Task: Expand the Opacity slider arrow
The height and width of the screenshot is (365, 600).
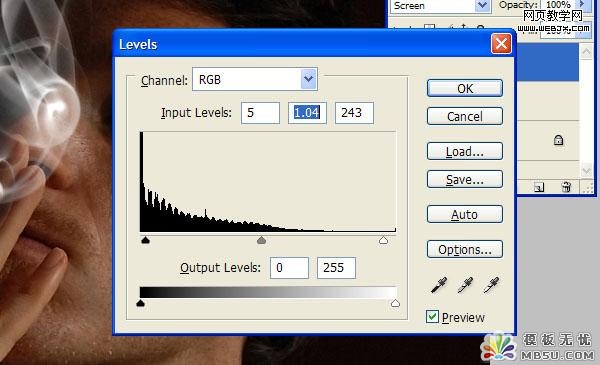Action: point(582,4)
